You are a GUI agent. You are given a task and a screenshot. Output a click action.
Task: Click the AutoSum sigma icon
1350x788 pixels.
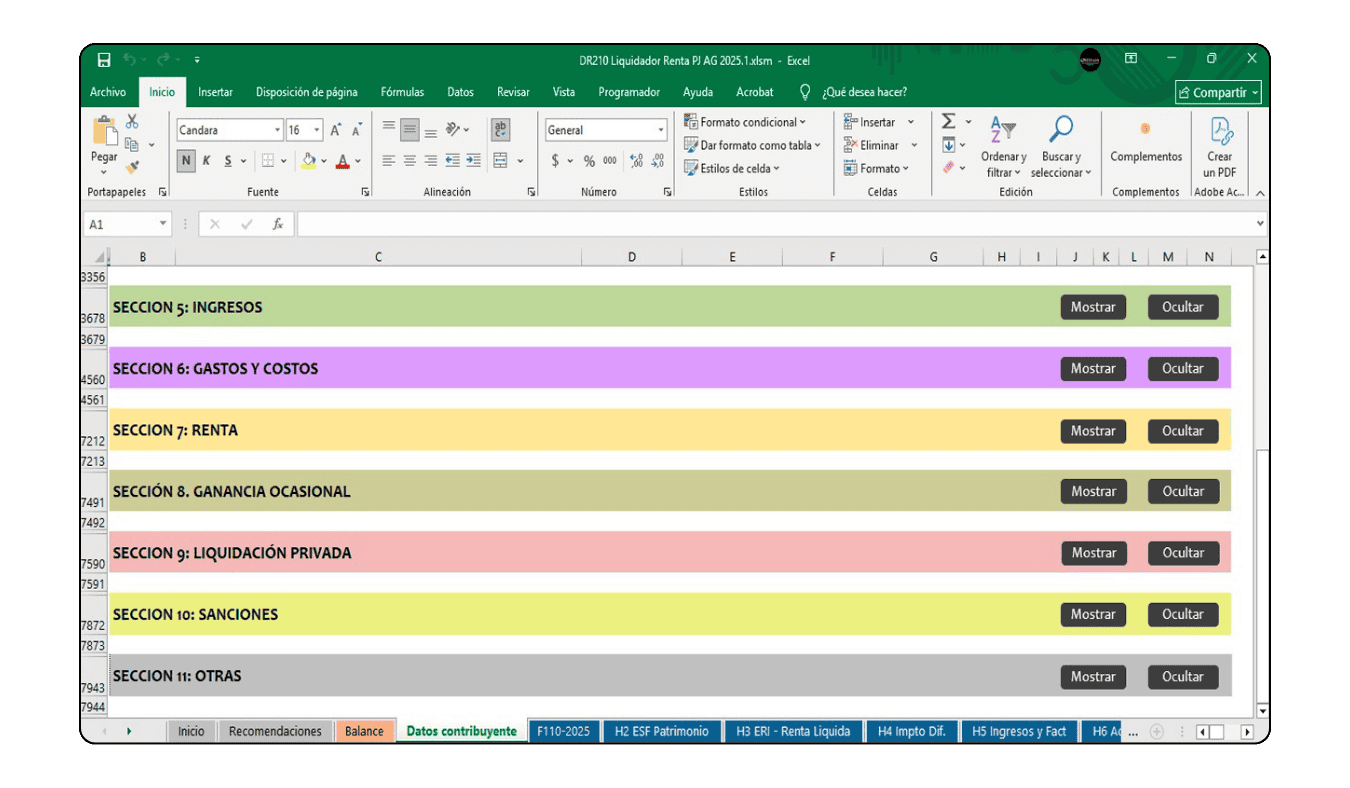948,122
